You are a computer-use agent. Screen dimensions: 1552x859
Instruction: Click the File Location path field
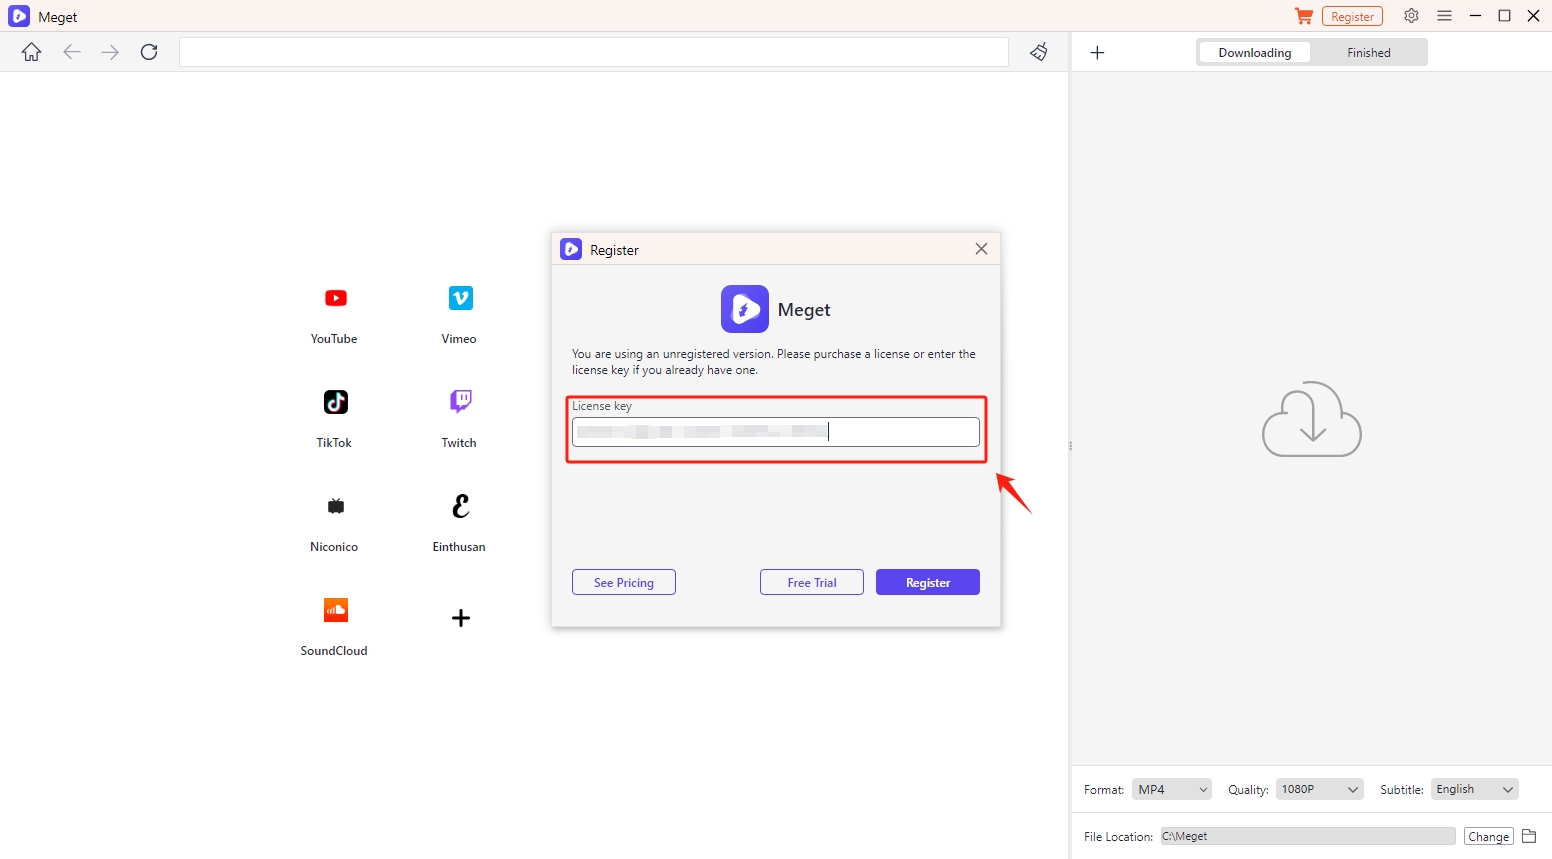click(1308, 836)
